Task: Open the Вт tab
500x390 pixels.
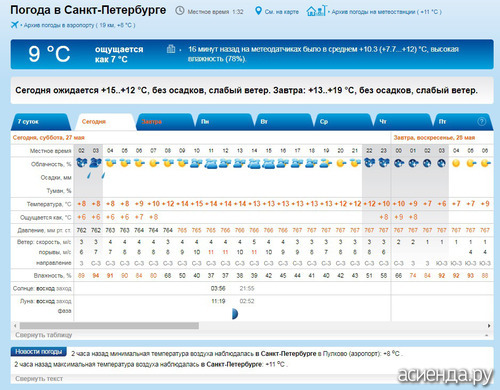Action: (284, 122)
